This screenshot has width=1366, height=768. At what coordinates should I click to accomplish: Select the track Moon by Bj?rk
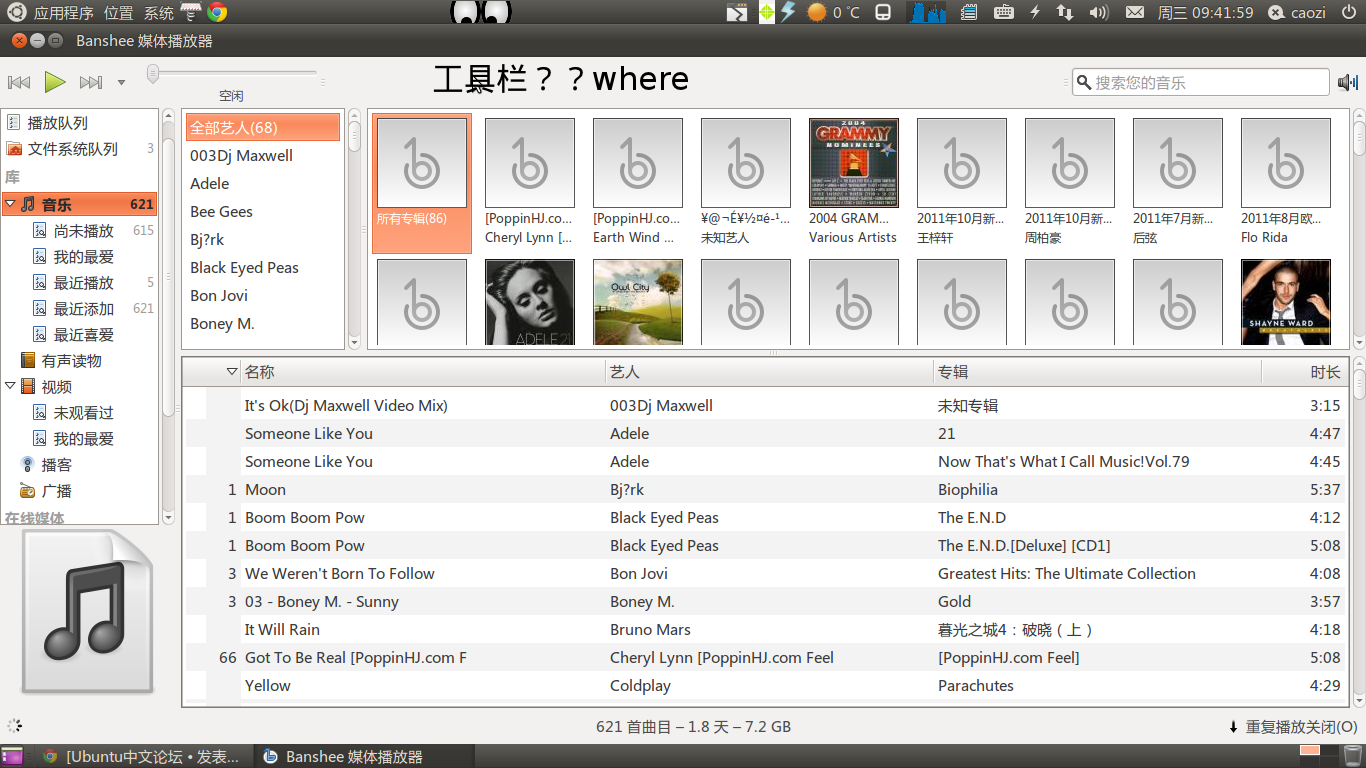pyautogui.click(x=765, y=489)
